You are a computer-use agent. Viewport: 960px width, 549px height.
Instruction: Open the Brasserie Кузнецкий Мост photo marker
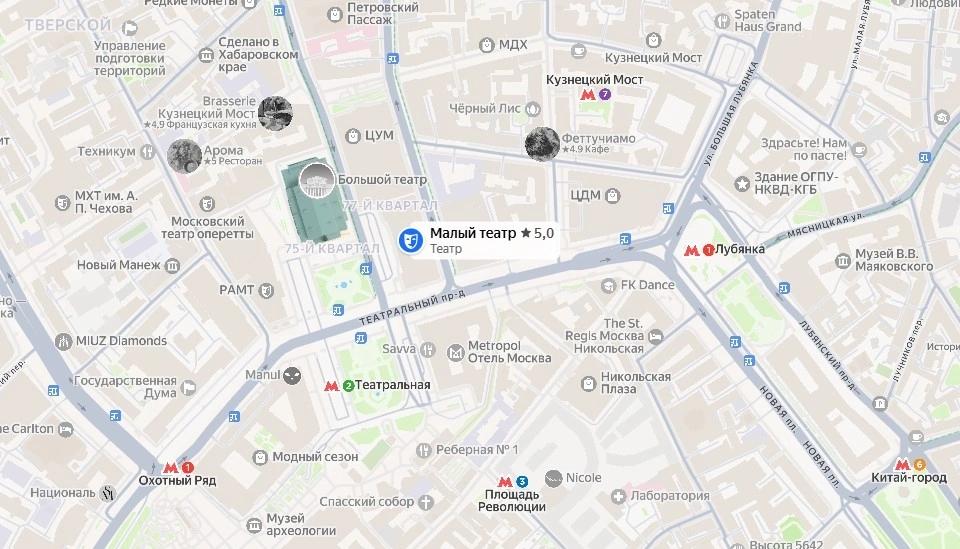pos(275,113)
